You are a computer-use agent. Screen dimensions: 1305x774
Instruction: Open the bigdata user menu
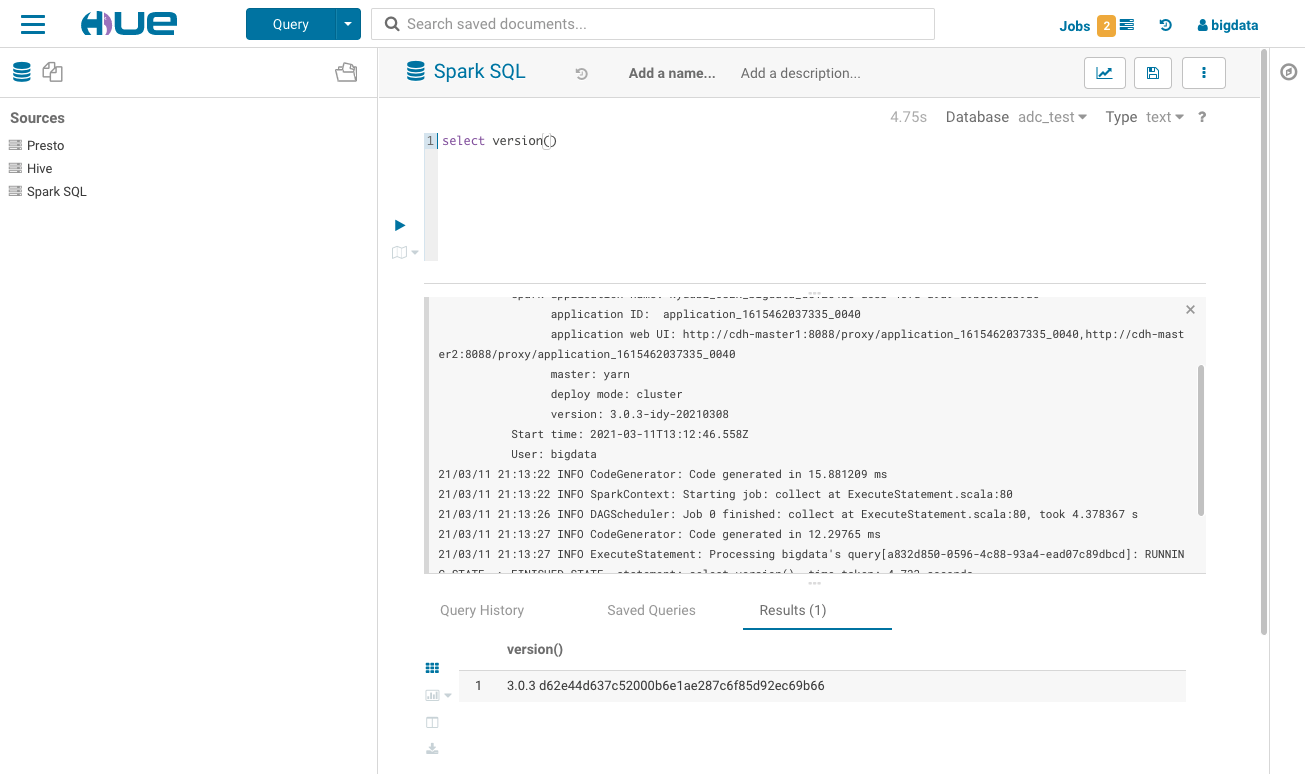point(1228,26)
